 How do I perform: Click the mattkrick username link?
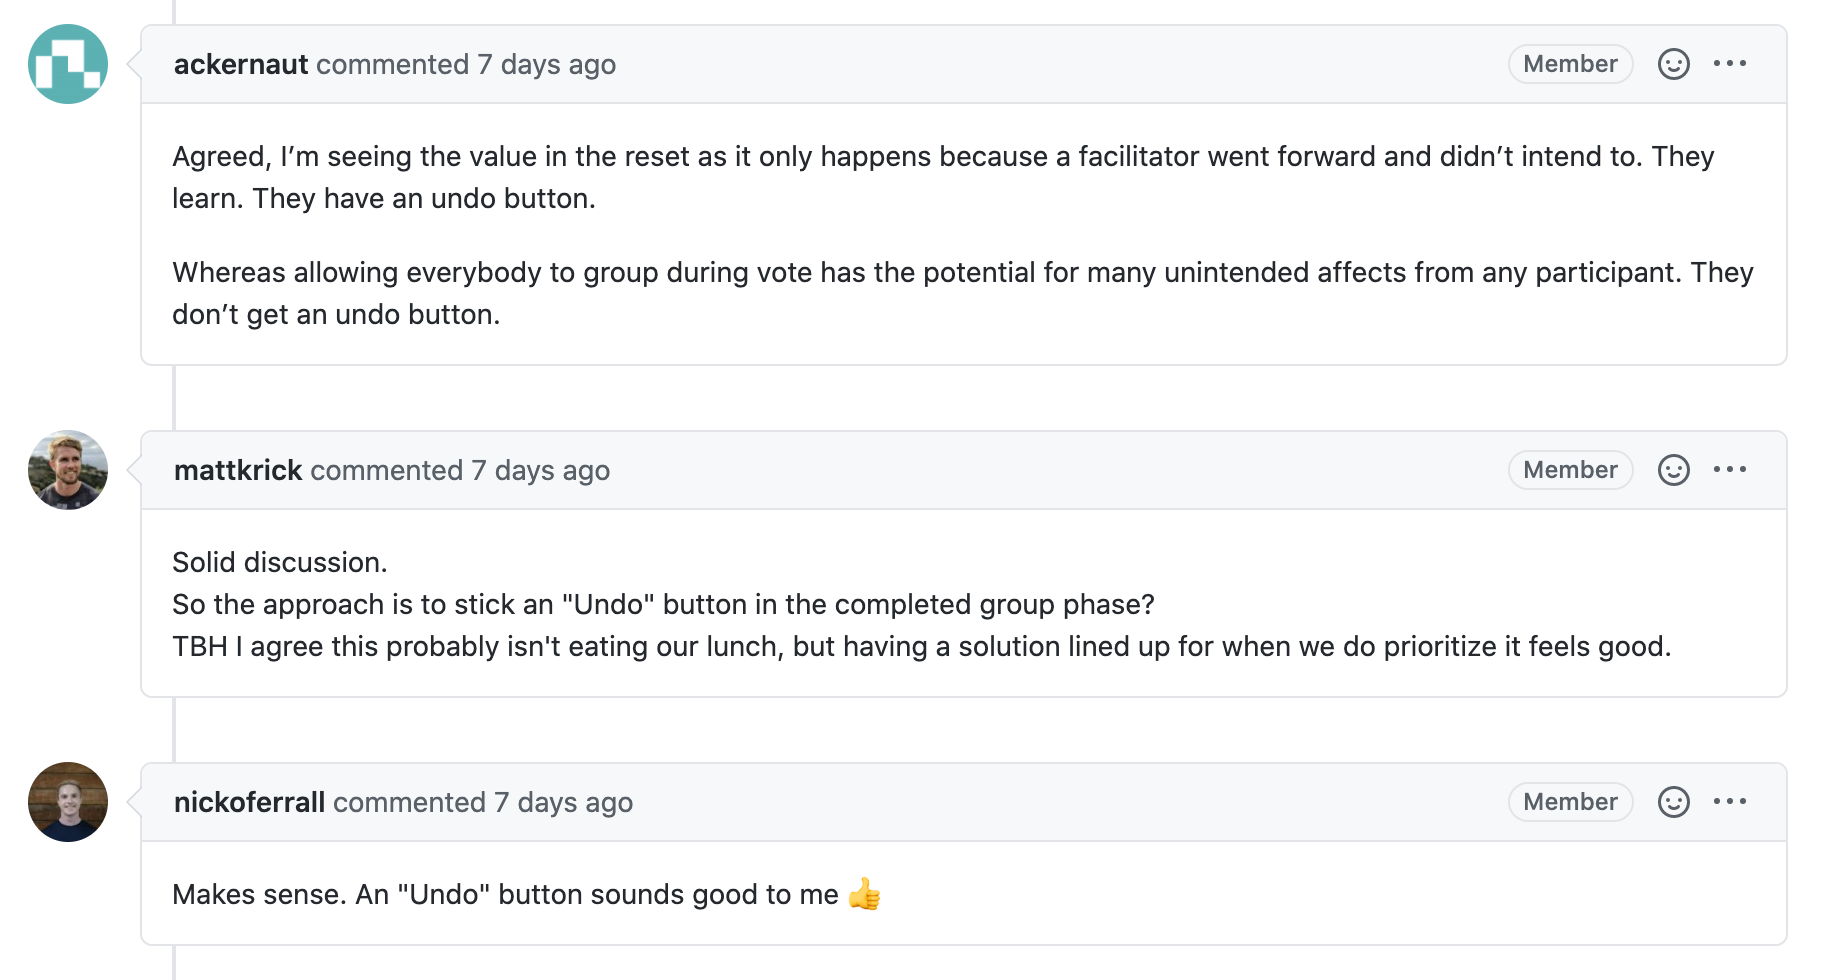coord(238,471)
